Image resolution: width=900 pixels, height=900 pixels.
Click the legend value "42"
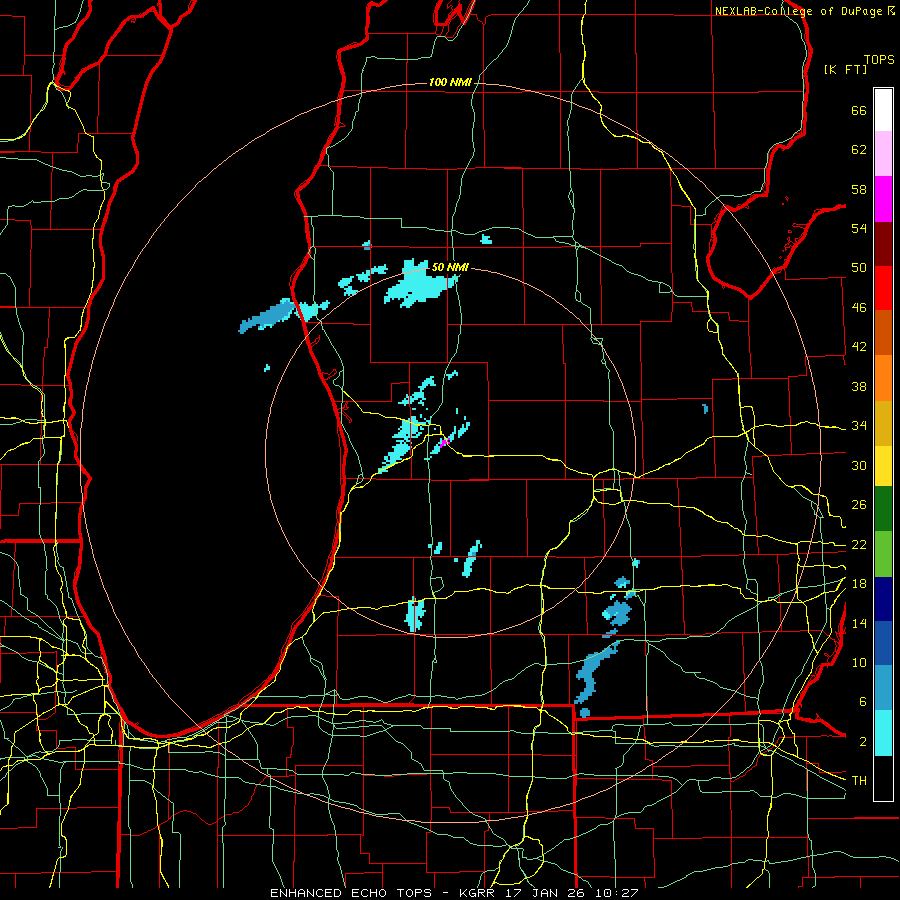click(x=859, y=347)
